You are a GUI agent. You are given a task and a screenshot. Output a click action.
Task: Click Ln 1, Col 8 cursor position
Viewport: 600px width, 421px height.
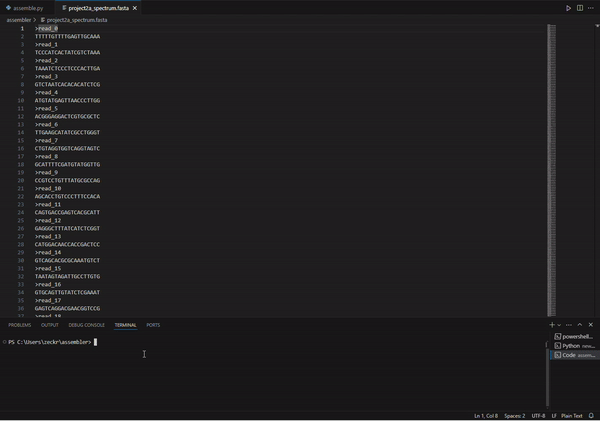[485, 415]
